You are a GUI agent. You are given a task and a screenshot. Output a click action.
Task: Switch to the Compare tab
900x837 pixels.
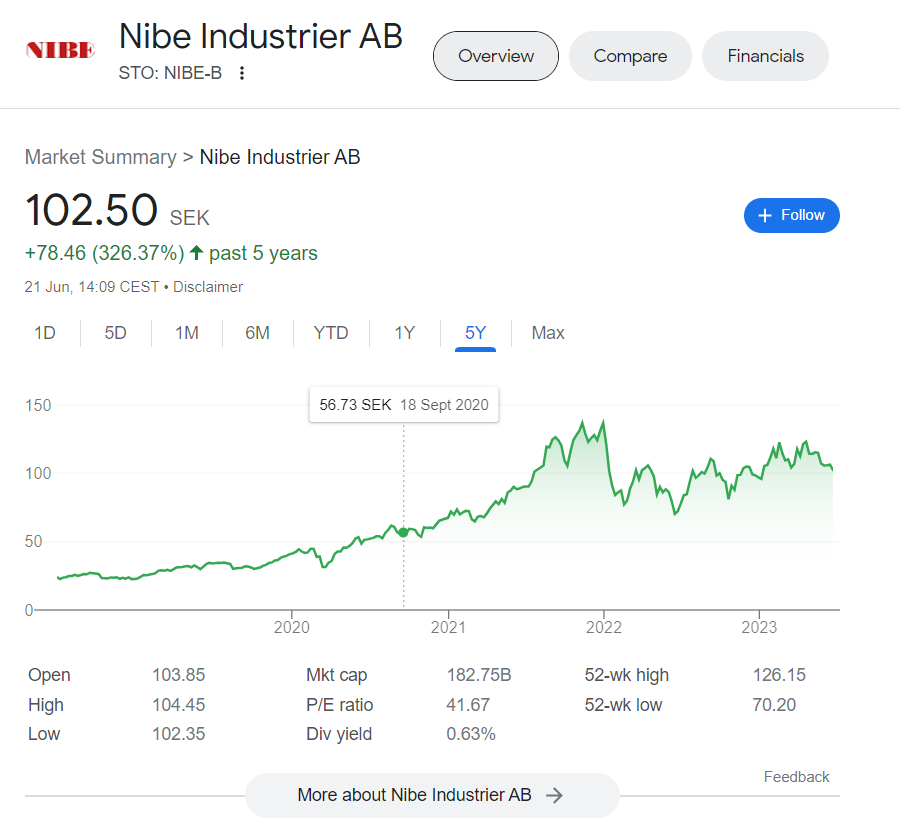tap(630, 56)
